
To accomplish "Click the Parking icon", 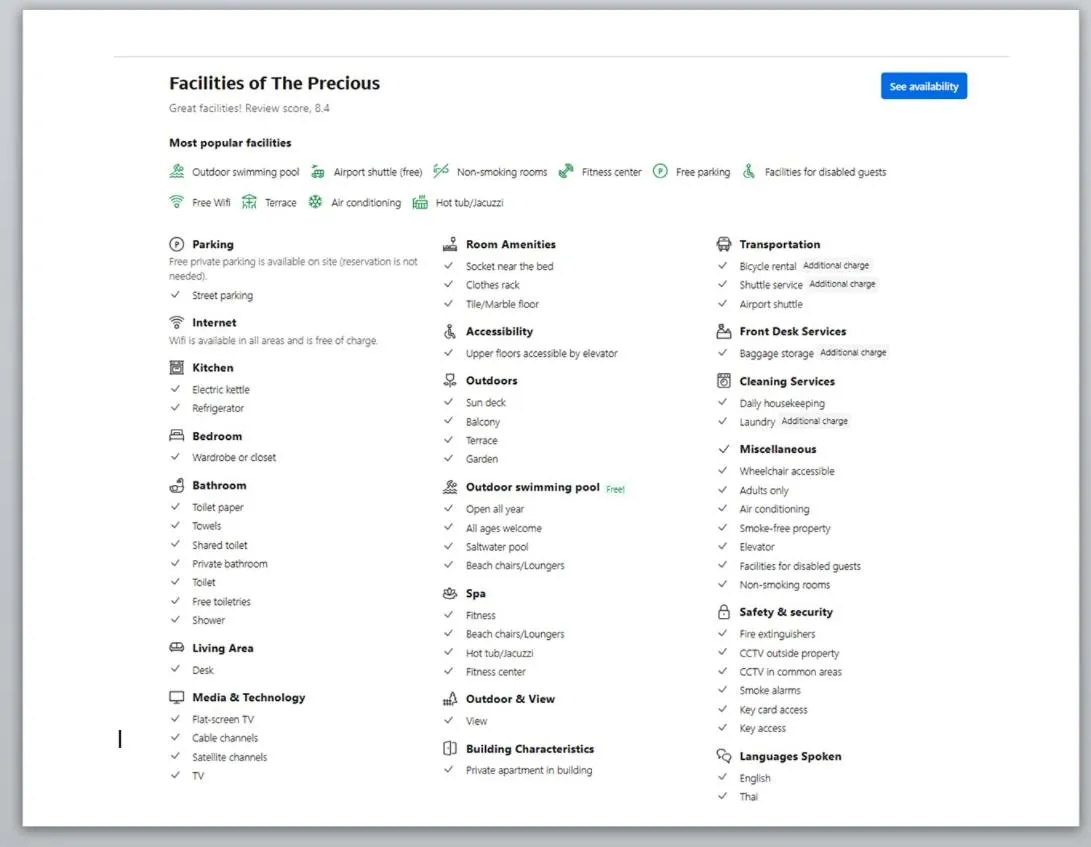I will click(179, 244).
